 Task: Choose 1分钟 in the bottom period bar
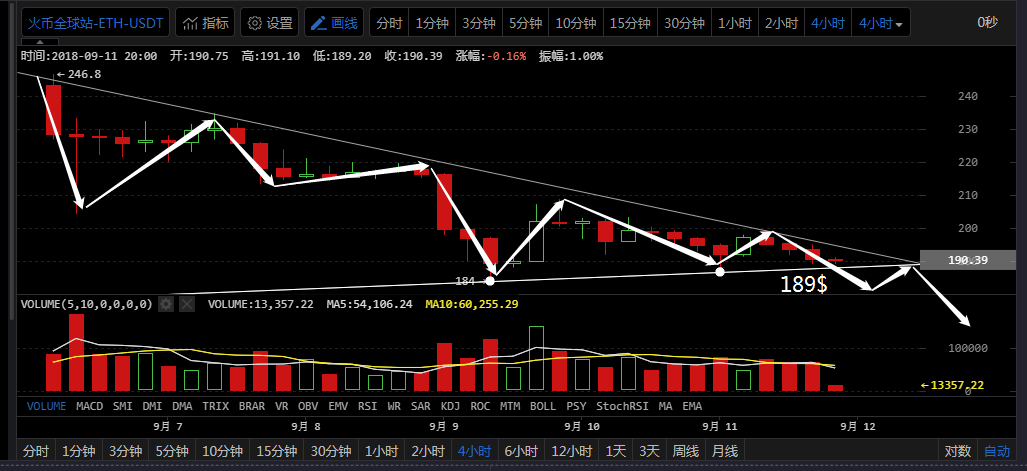point(79,451)
